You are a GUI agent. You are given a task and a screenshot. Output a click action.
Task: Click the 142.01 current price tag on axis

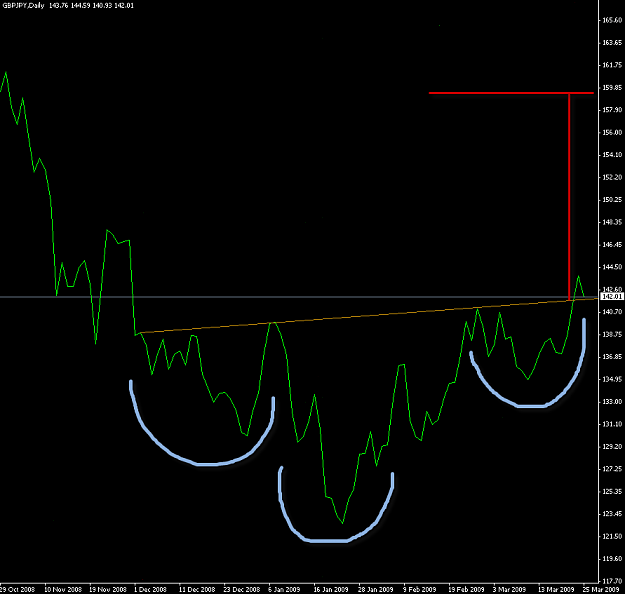point(612,297)
